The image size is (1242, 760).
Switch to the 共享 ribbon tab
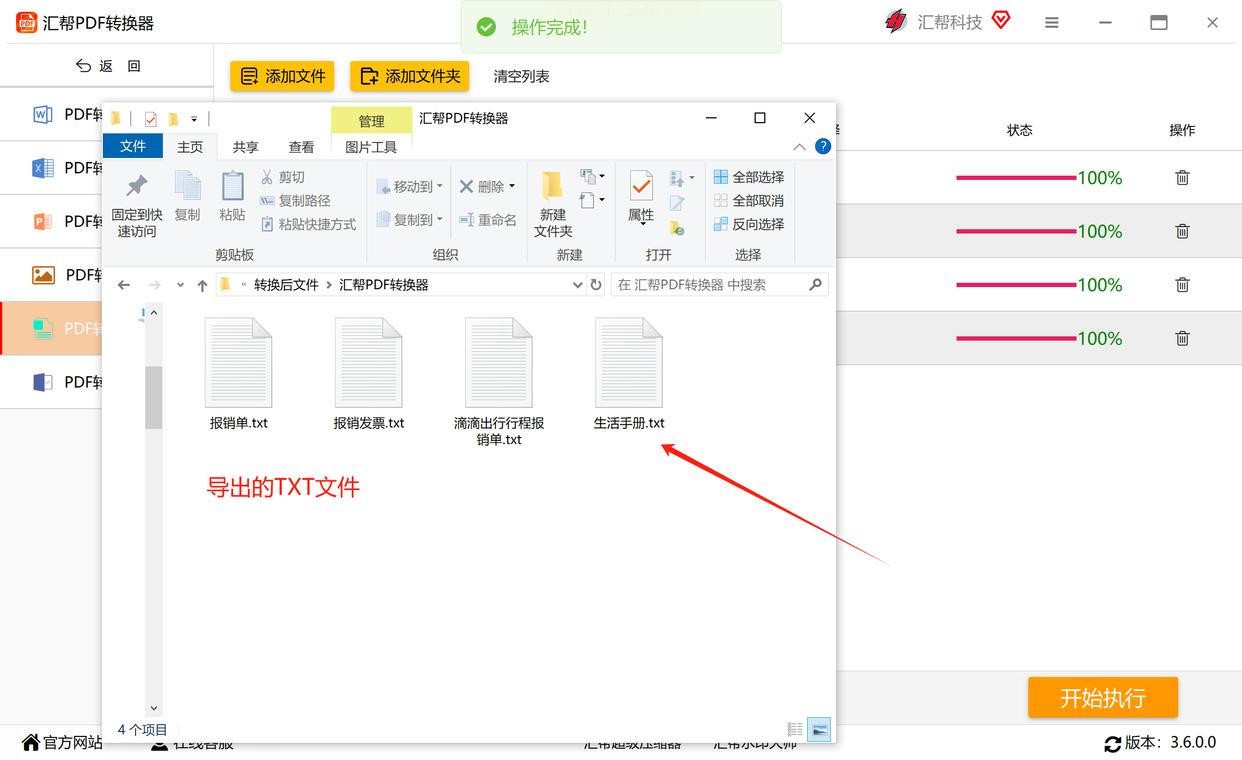246,147
